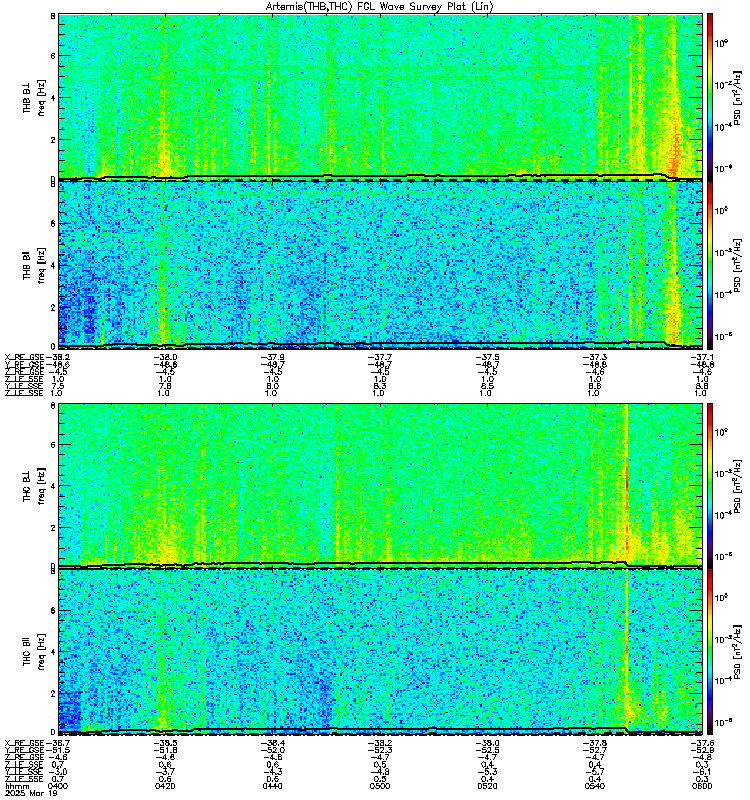Image resolution: width=750 pixels, height=800 pixels.
Task: Click the PSD [nT²/Hz] label of the top color bar
Action: (x=737, y=97)
